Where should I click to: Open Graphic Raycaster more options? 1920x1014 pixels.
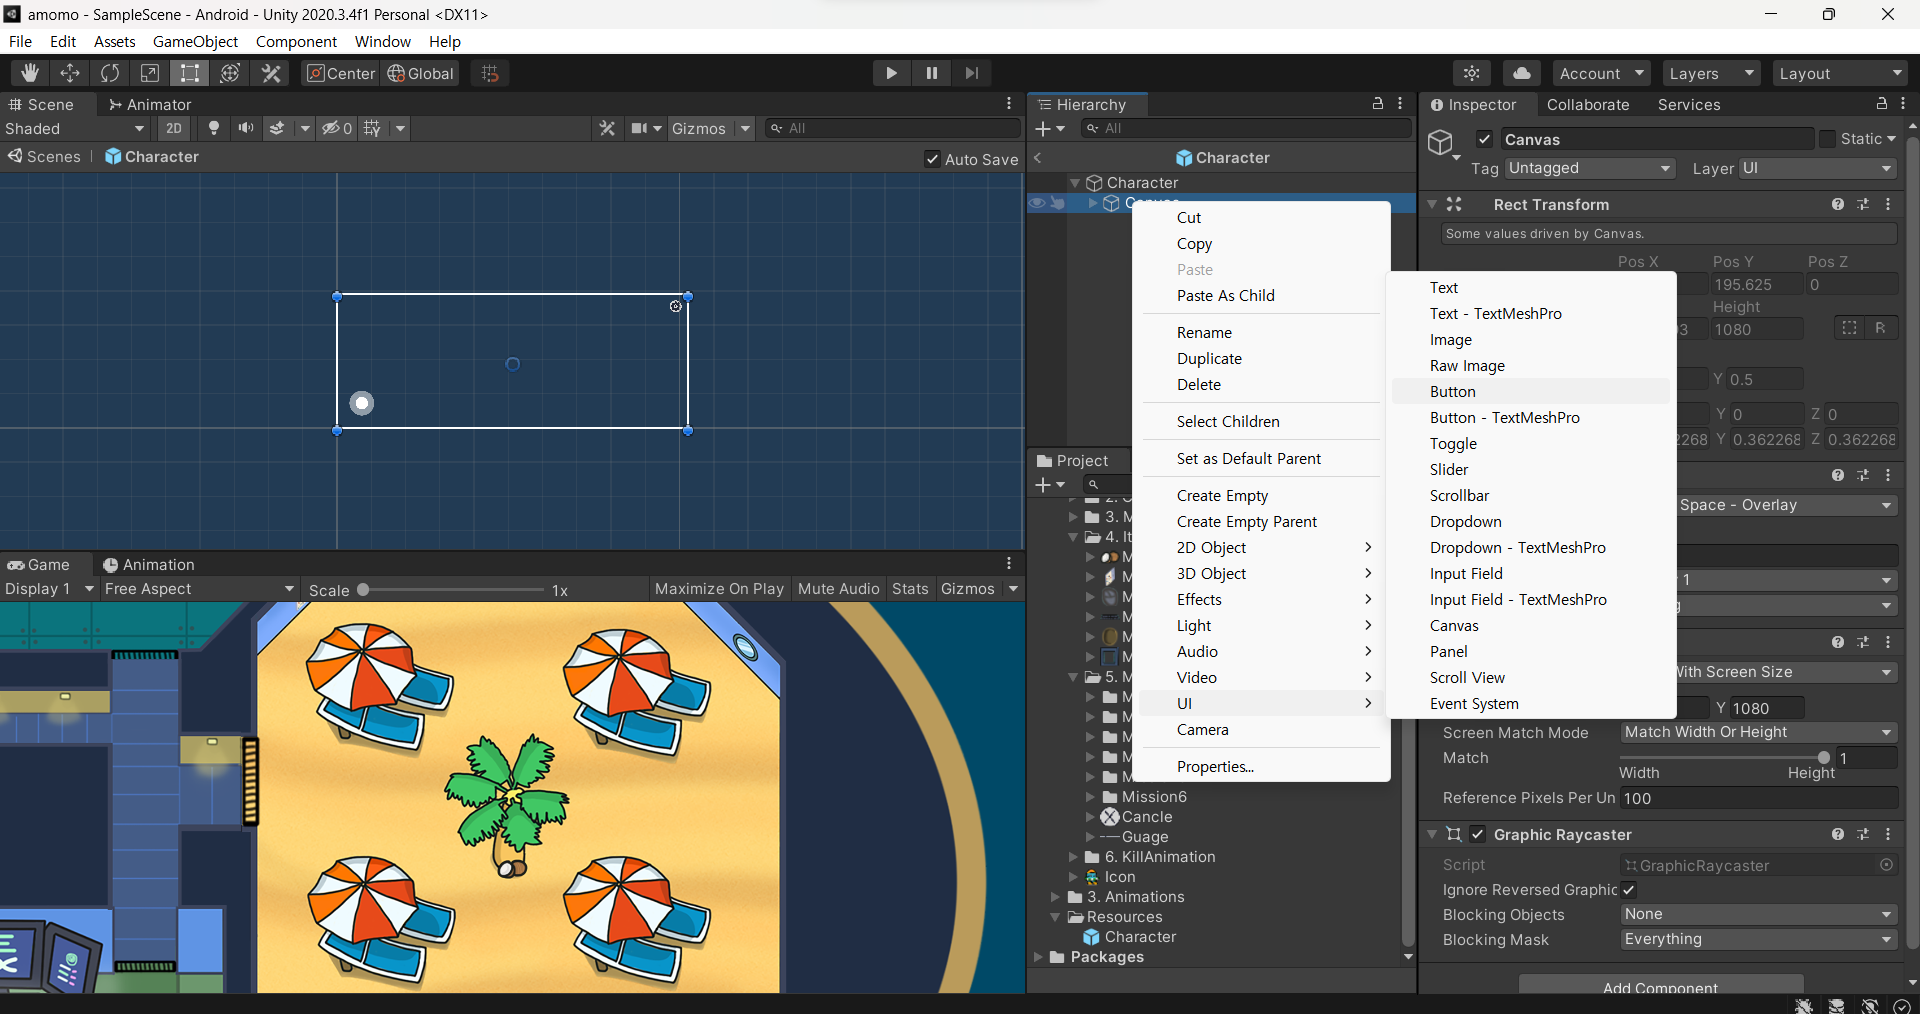tap(1888, 834)
